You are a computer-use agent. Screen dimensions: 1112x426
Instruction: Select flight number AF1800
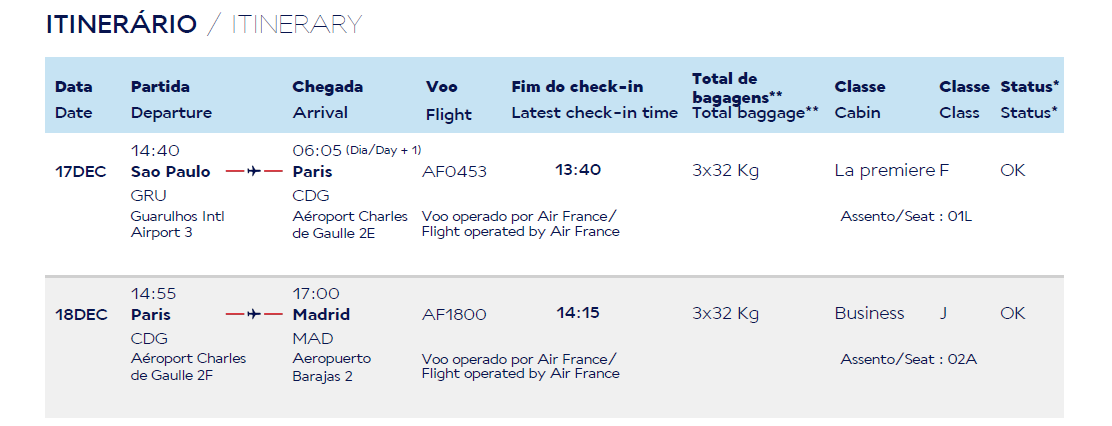coord(454,314)
